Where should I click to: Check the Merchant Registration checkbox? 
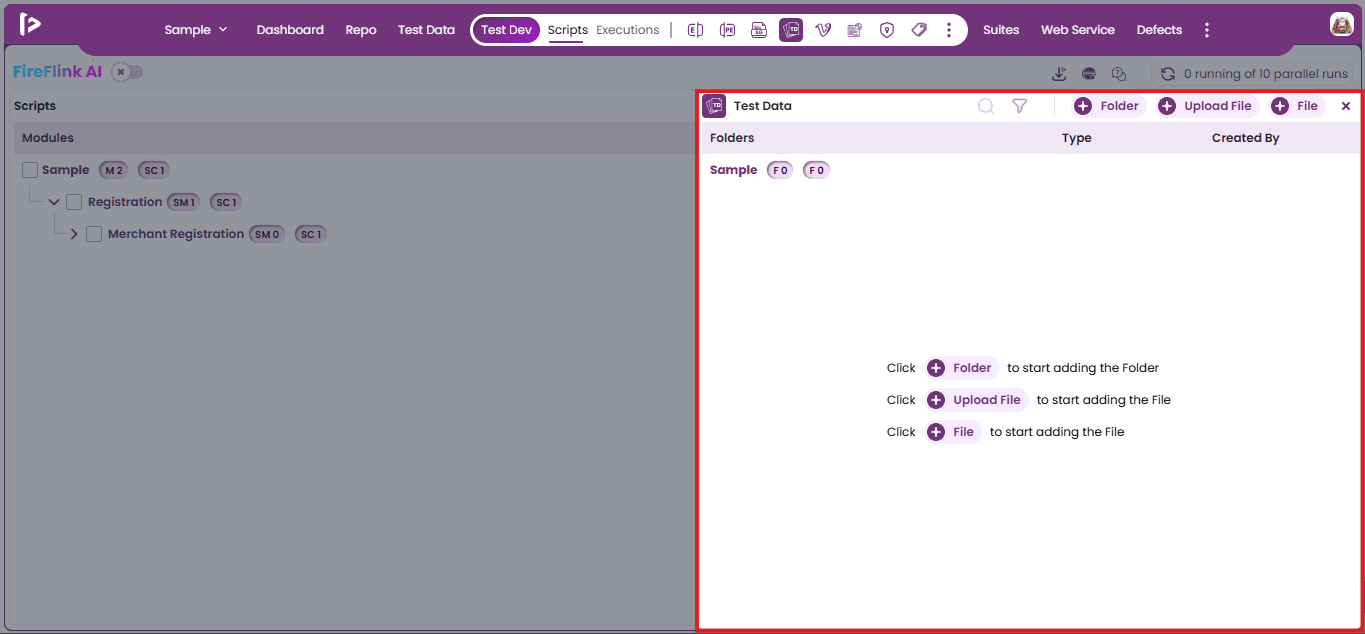pos(94,234)
